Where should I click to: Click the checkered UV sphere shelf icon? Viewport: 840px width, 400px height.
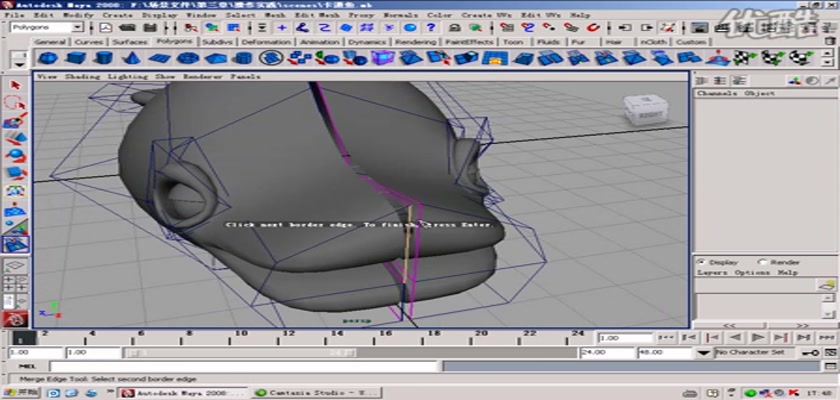tap(801, 57)
